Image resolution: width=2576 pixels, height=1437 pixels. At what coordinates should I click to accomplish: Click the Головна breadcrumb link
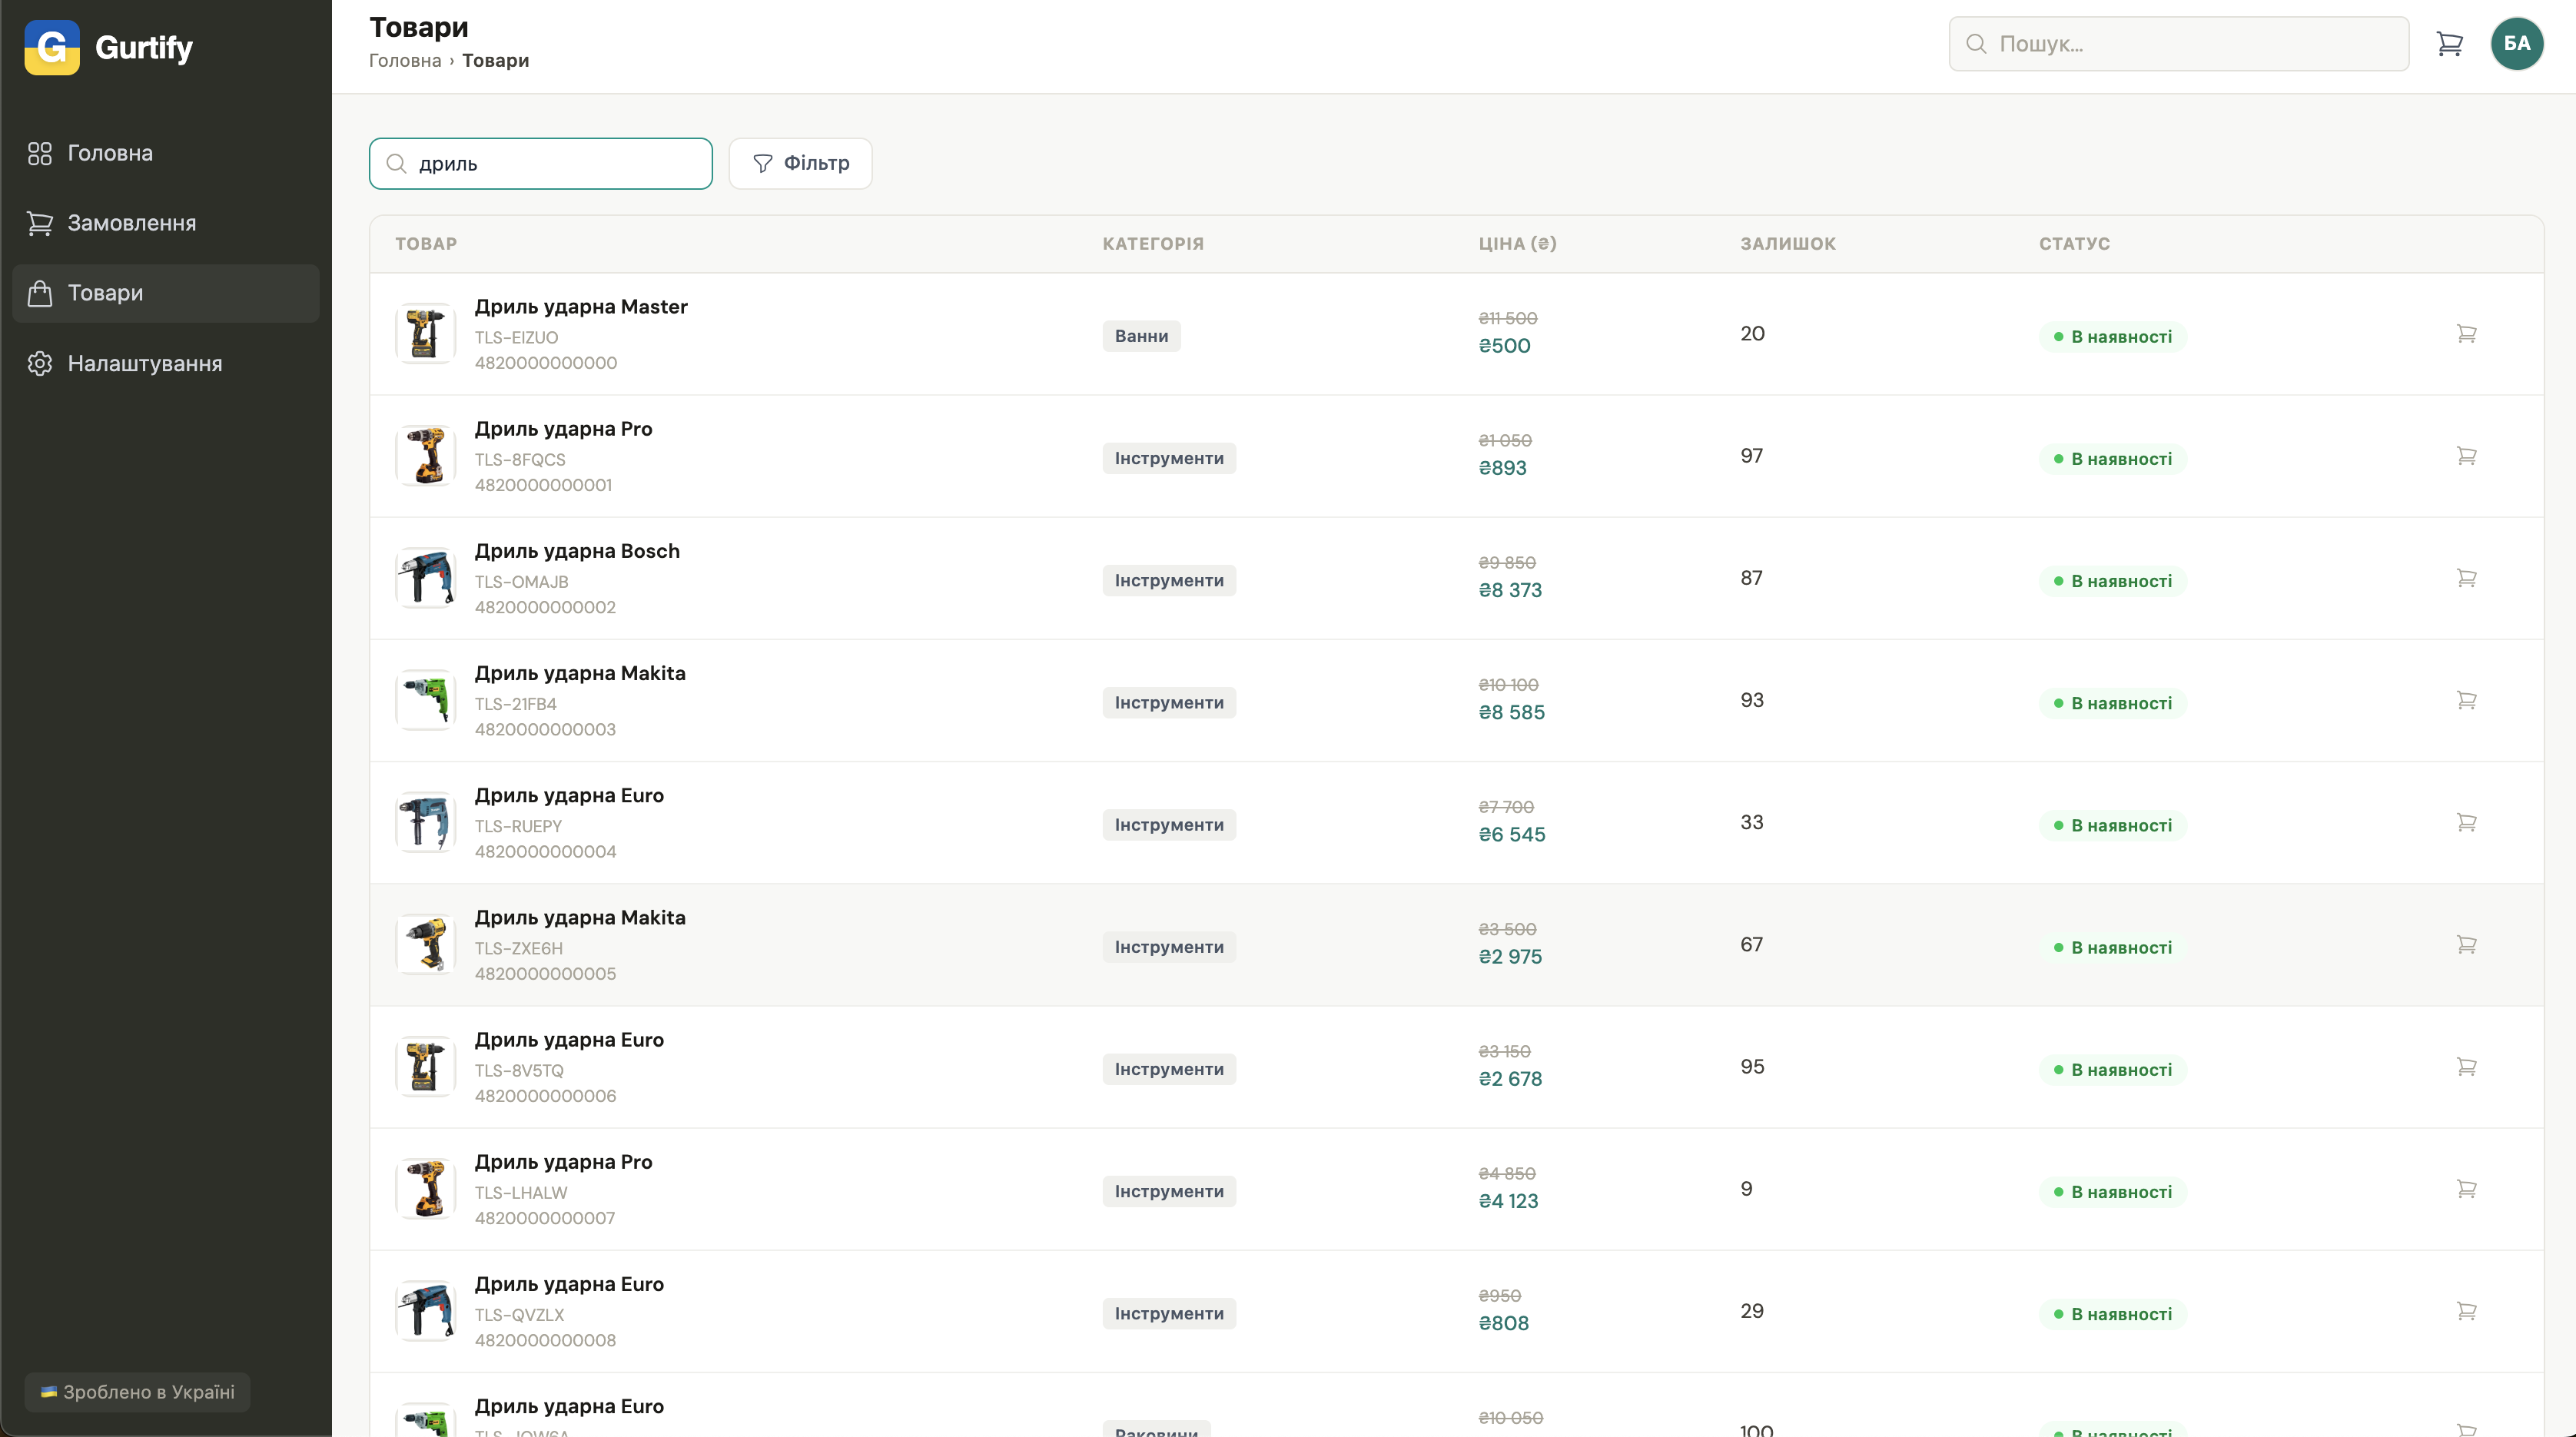(x=405, y=61)
